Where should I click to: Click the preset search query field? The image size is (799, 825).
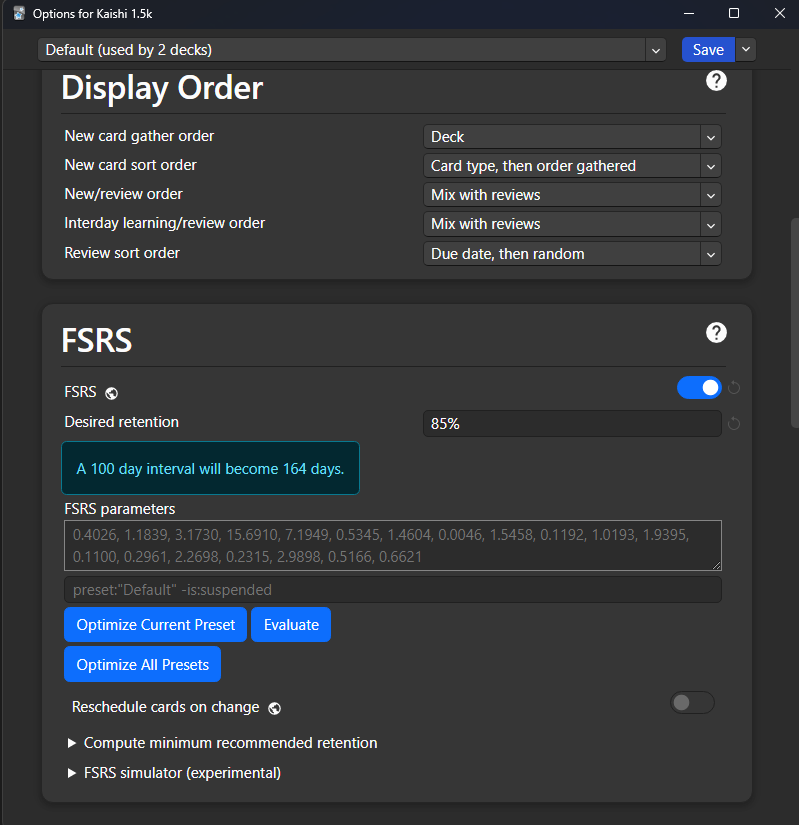tap(393, 590)
